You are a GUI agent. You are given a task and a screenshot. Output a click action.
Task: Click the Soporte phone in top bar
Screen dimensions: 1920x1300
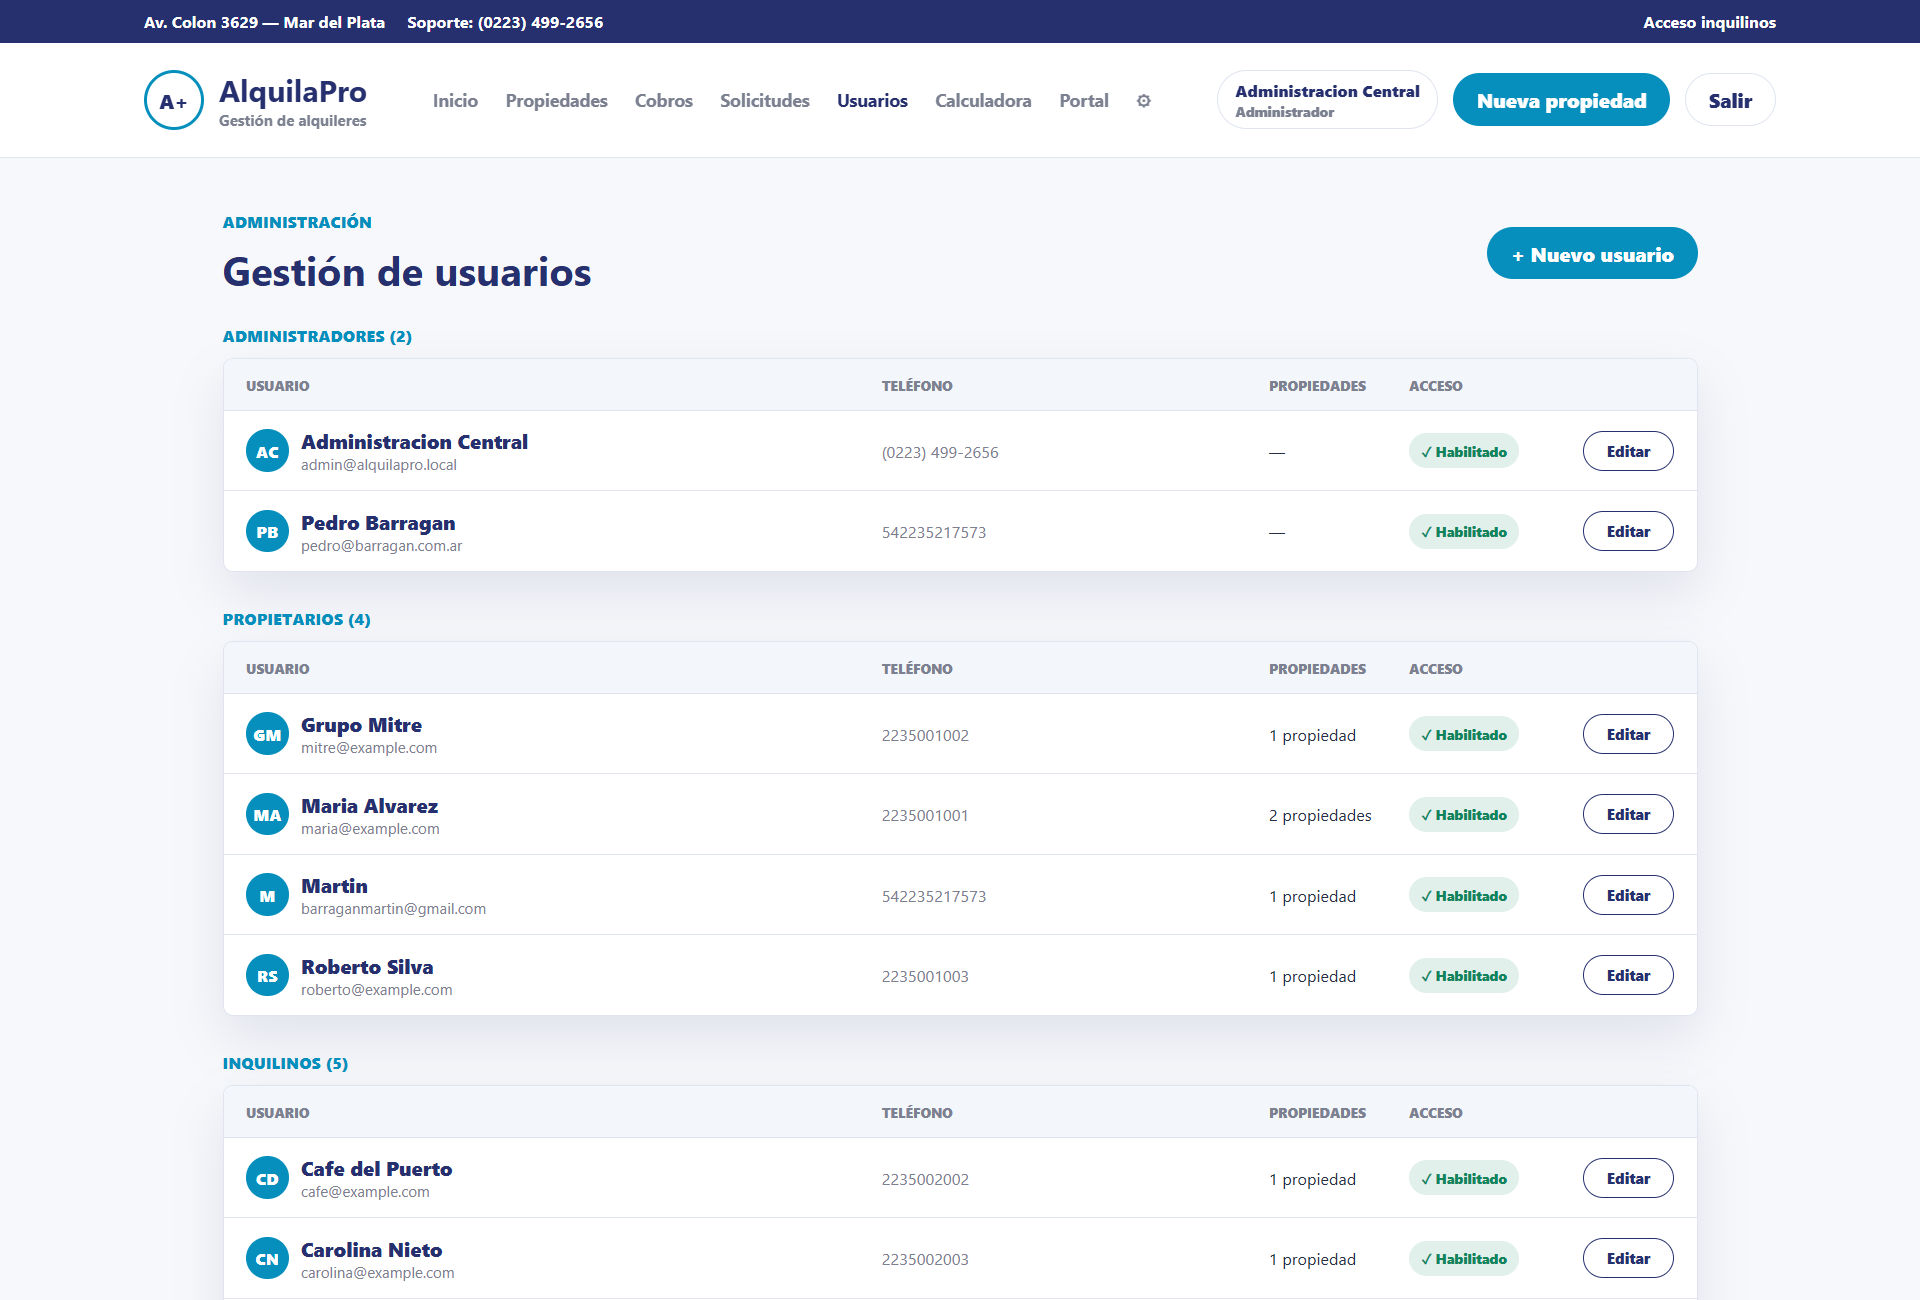tap(505, 22)
